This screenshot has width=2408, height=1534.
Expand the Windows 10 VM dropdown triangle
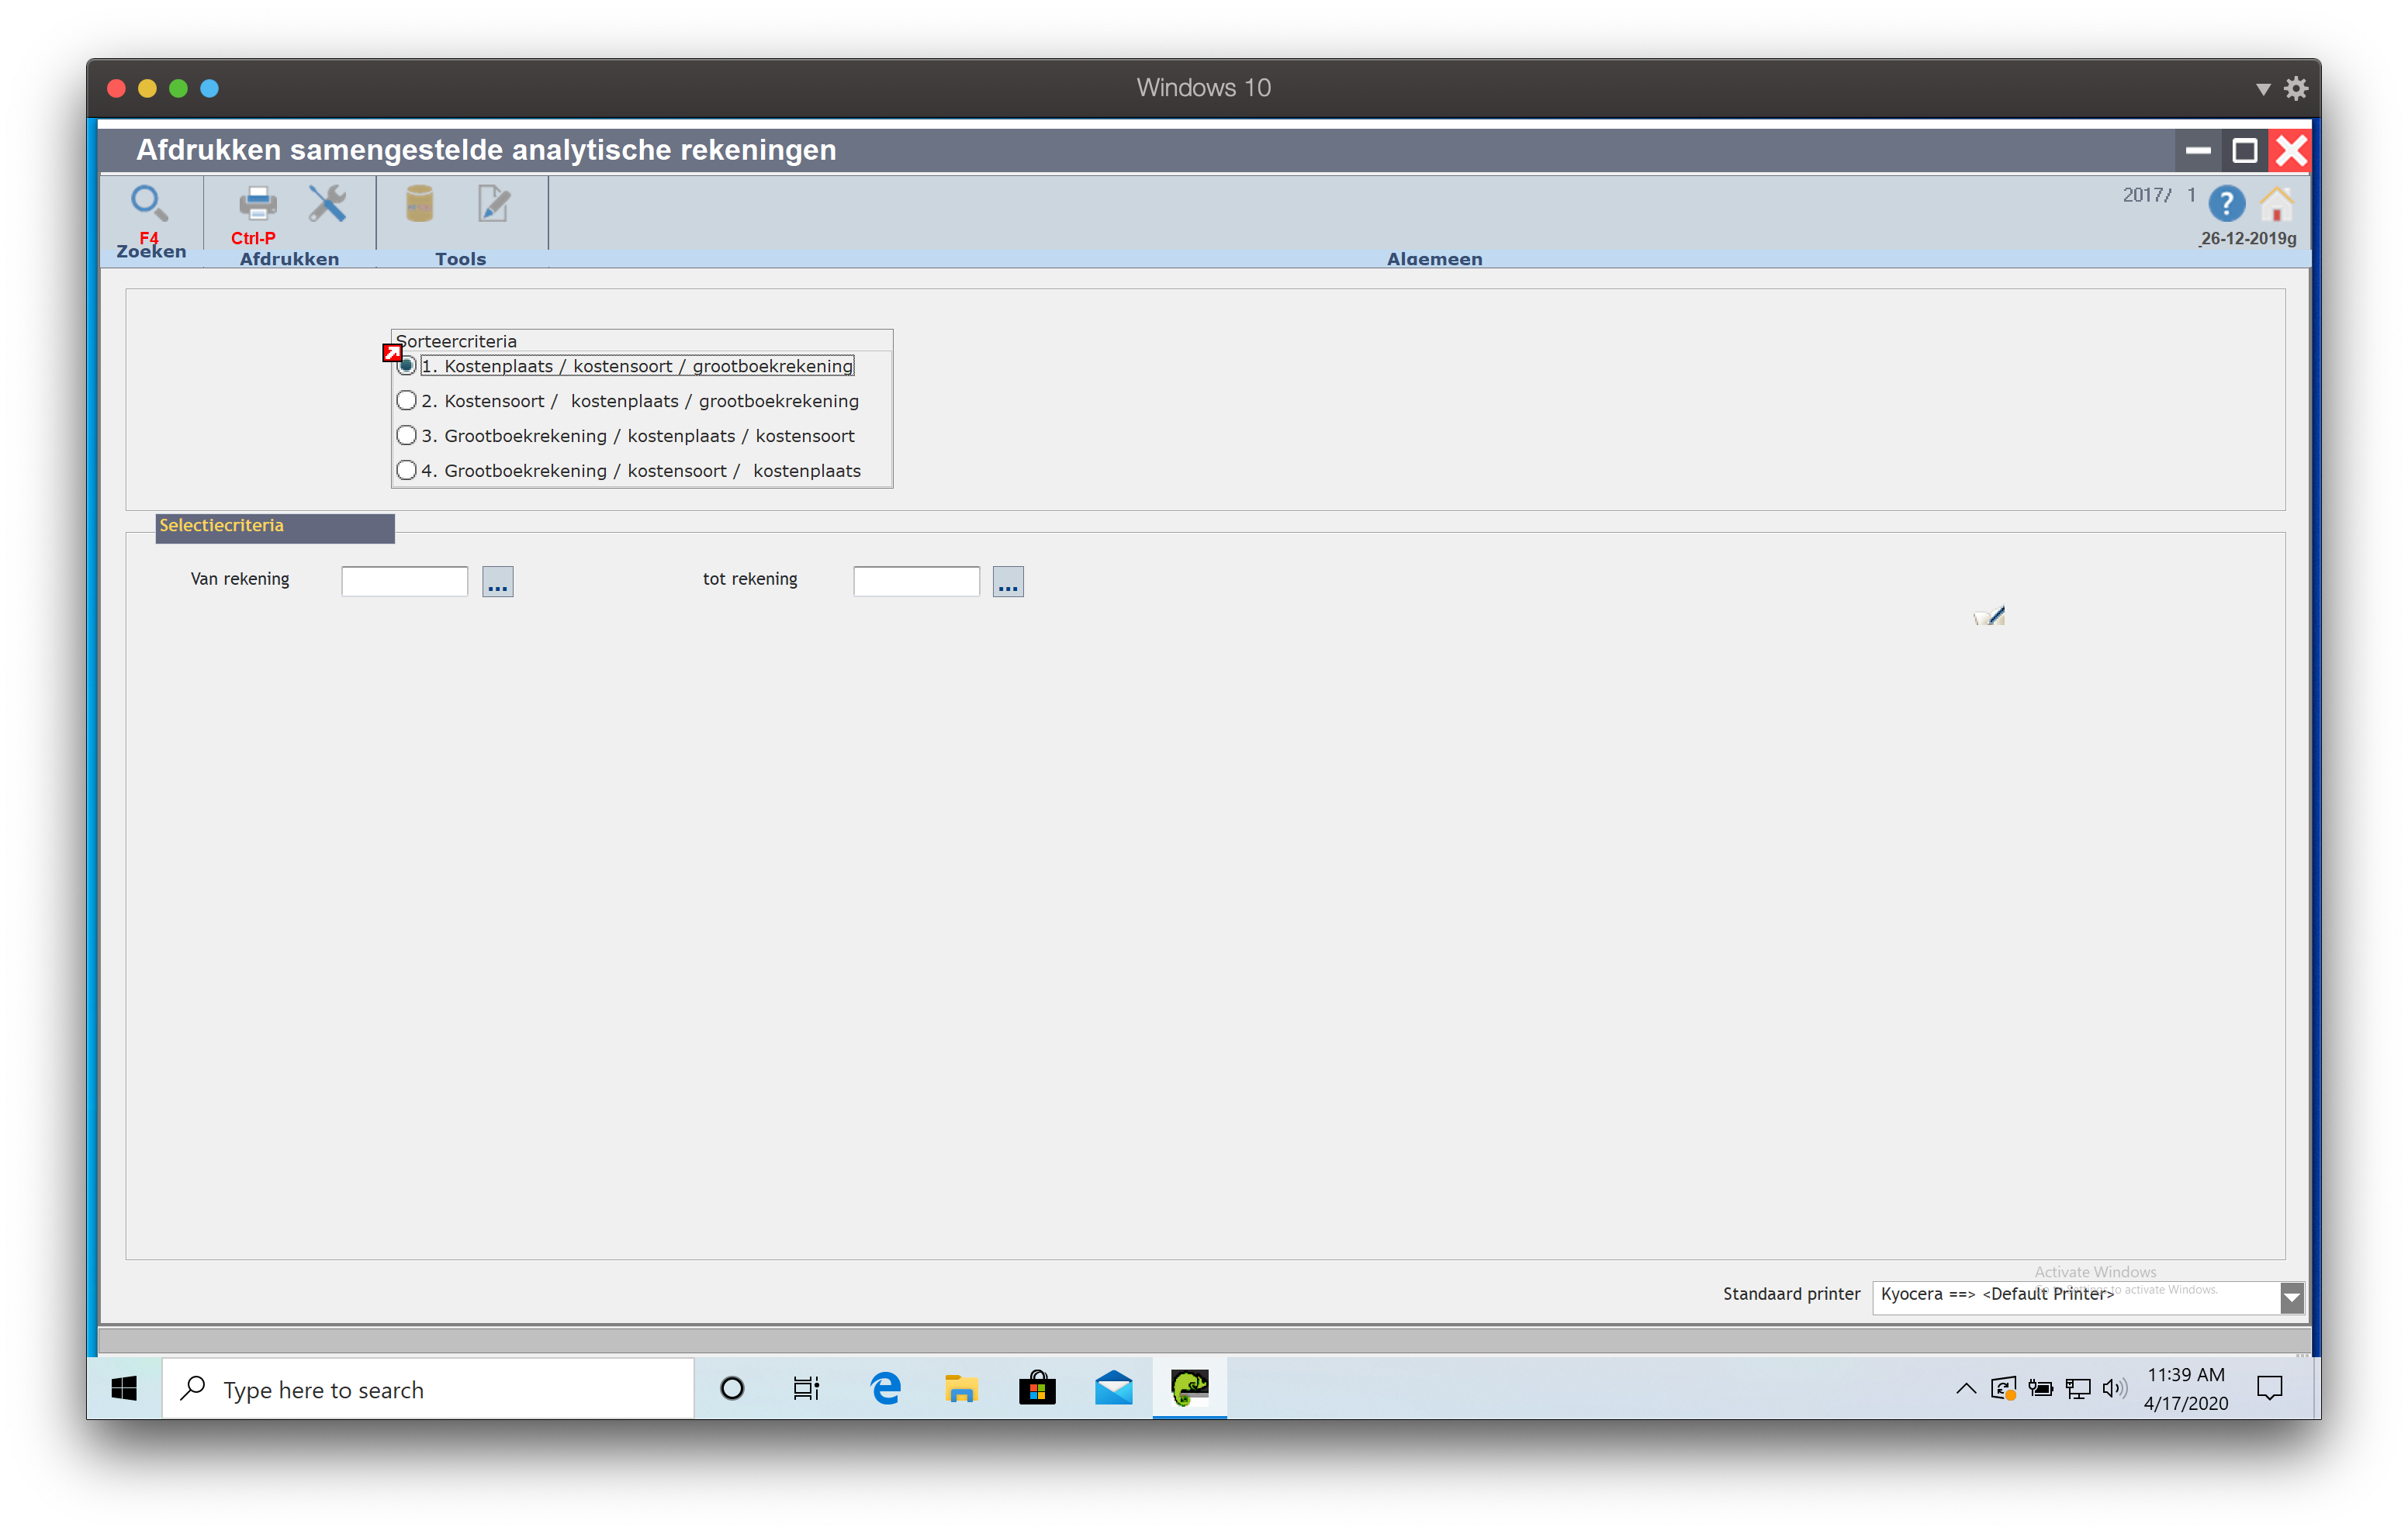[x=2263, y=89]
